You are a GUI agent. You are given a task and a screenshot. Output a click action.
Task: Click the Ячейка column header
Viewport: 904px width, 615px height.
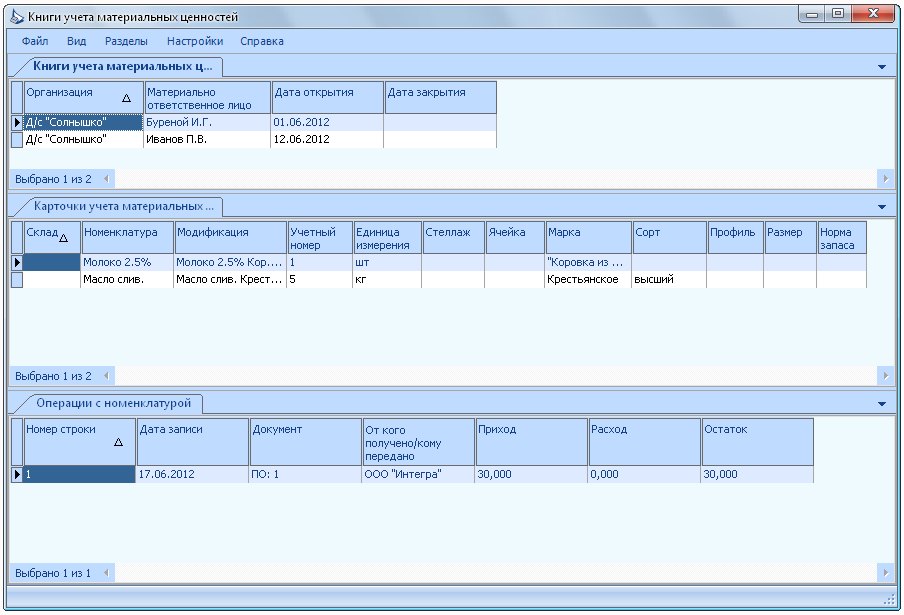515,237
